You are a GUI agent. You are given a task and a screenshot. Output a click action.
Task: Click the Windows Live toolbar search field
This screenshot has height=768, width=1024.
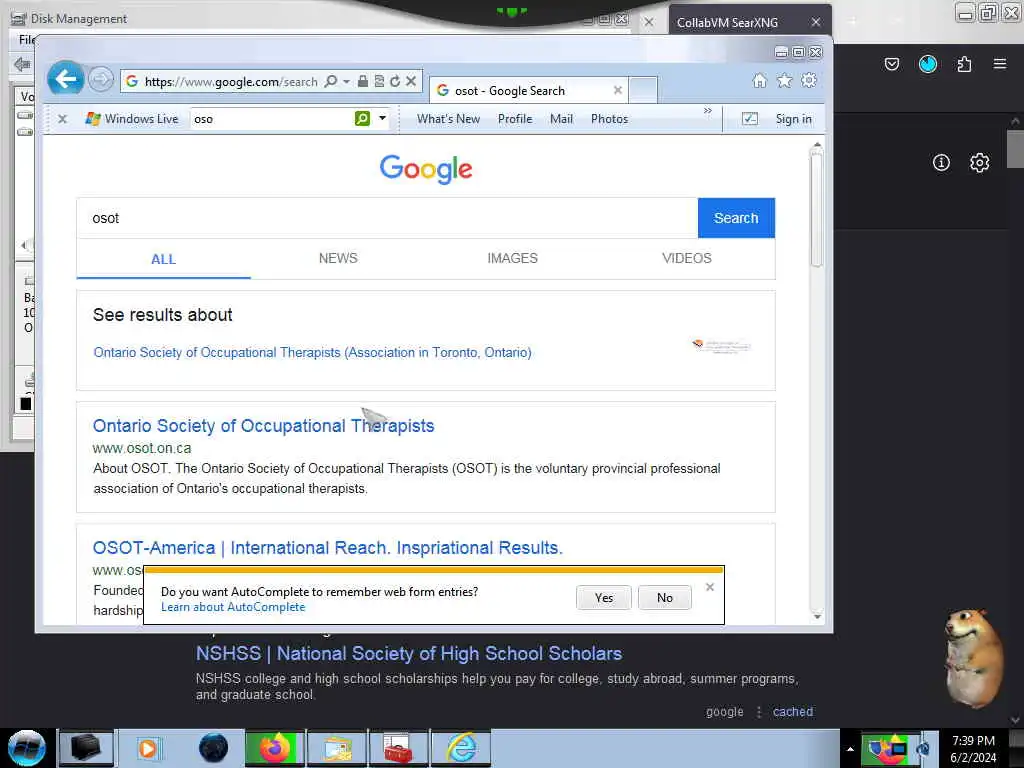[x=272, y=119]
